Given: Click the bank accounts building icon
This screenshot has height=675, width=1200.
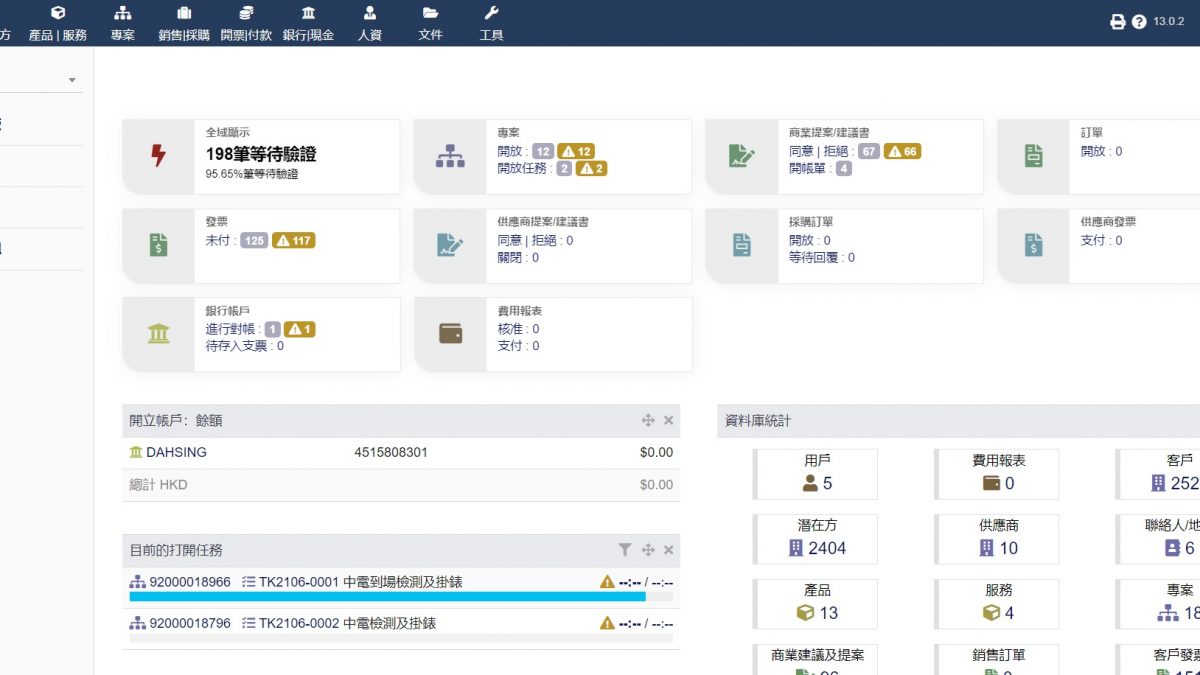Looking at the screenshot, I should coord(158,334).
